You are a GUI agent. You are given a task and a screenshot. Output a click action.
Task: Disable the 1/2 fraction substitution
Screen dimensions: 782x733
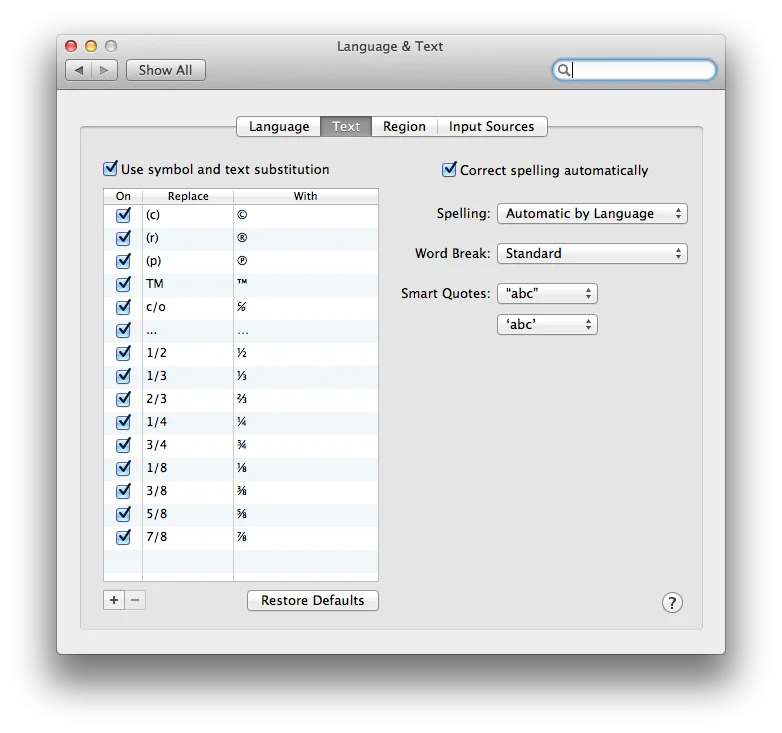pos(123,353)
